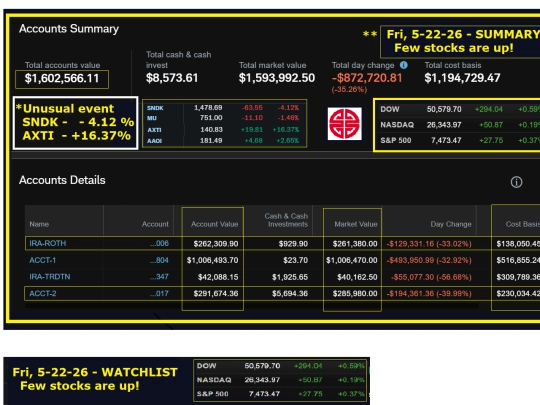Click account number ...804
Image resolution: width=540 pixels, height=405 pixels.
point(159,260)
